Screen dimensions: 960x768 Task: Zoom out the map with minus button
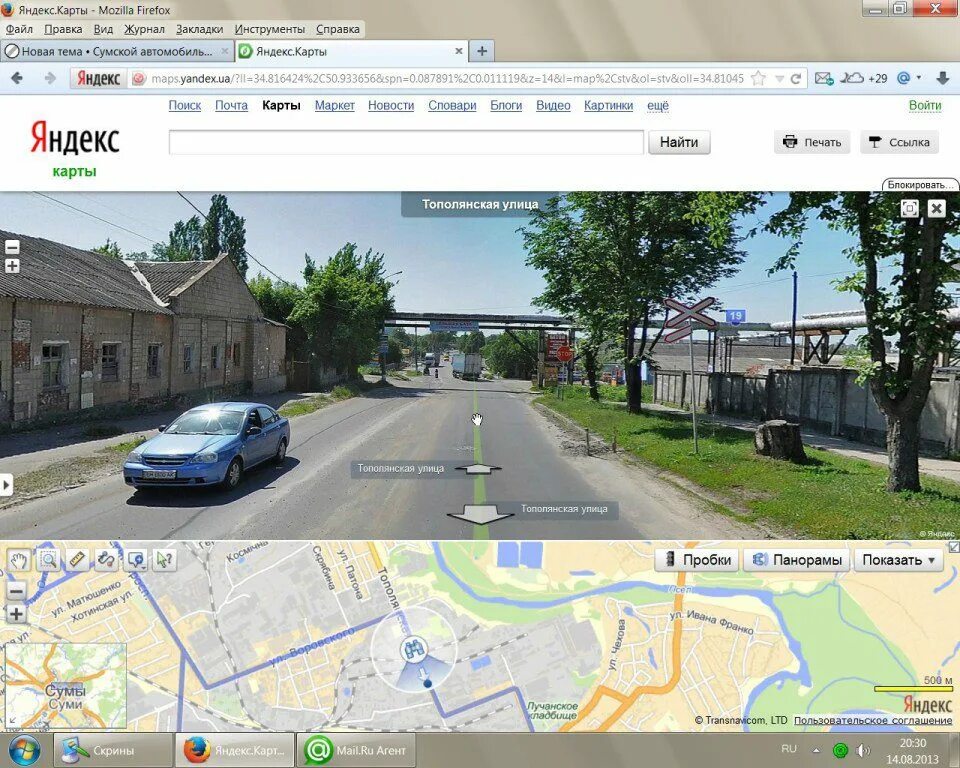coord(17,592)
